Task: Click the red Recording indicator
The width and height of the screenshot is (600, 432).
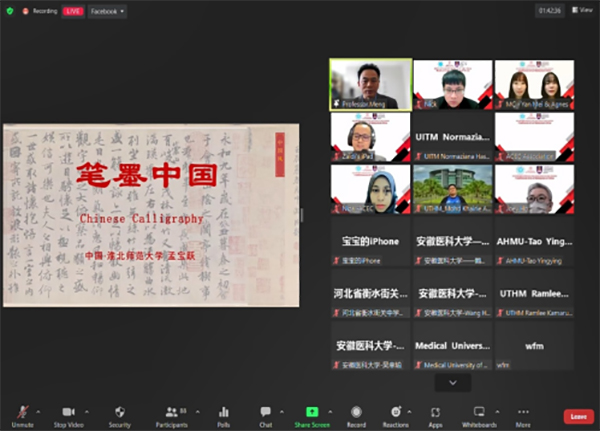Action: (x=40, y=11)
